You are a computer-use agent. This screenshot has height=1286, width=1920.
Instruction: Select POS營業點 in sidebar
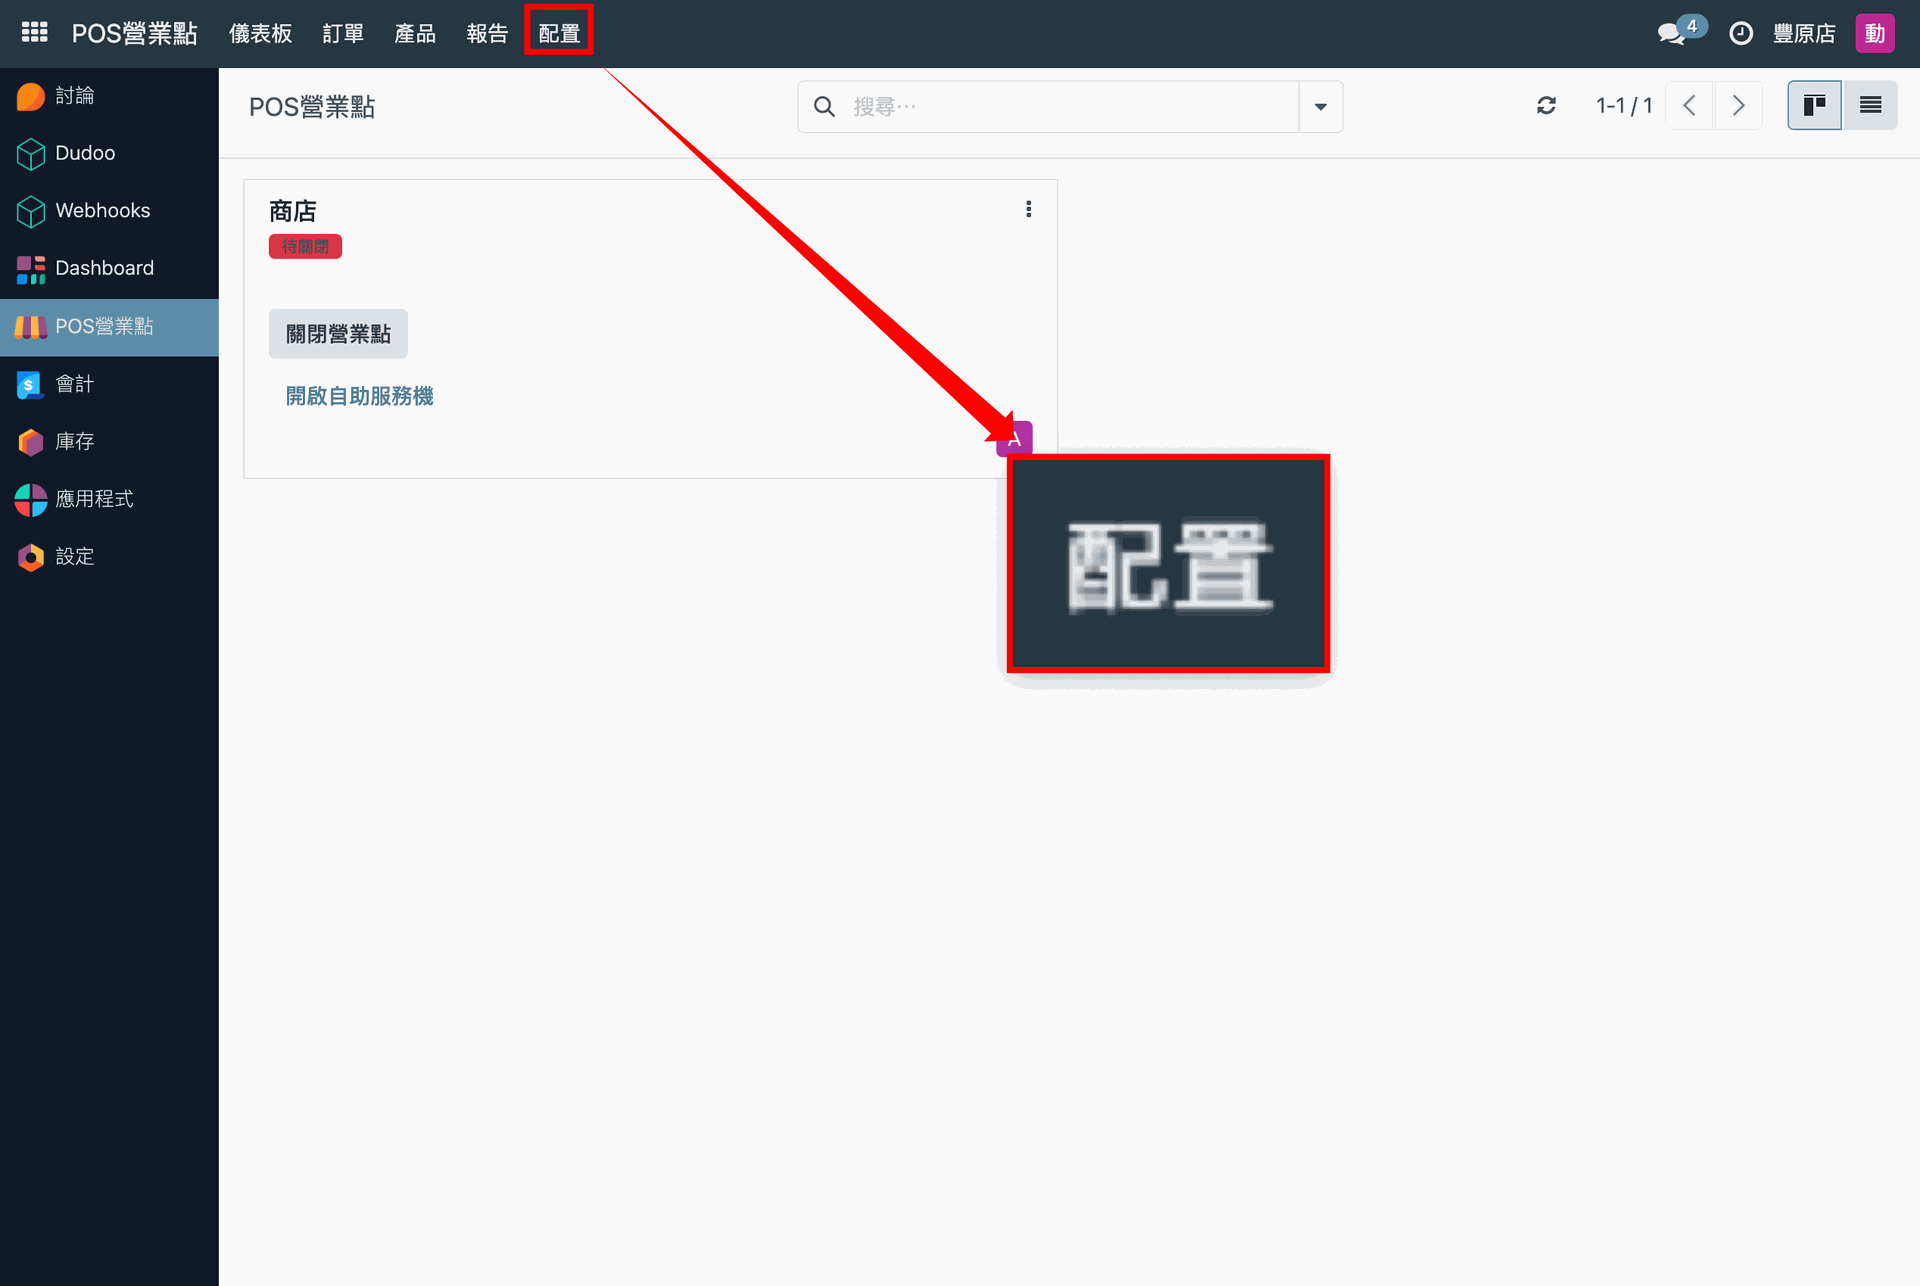click(x=109, y=327)
